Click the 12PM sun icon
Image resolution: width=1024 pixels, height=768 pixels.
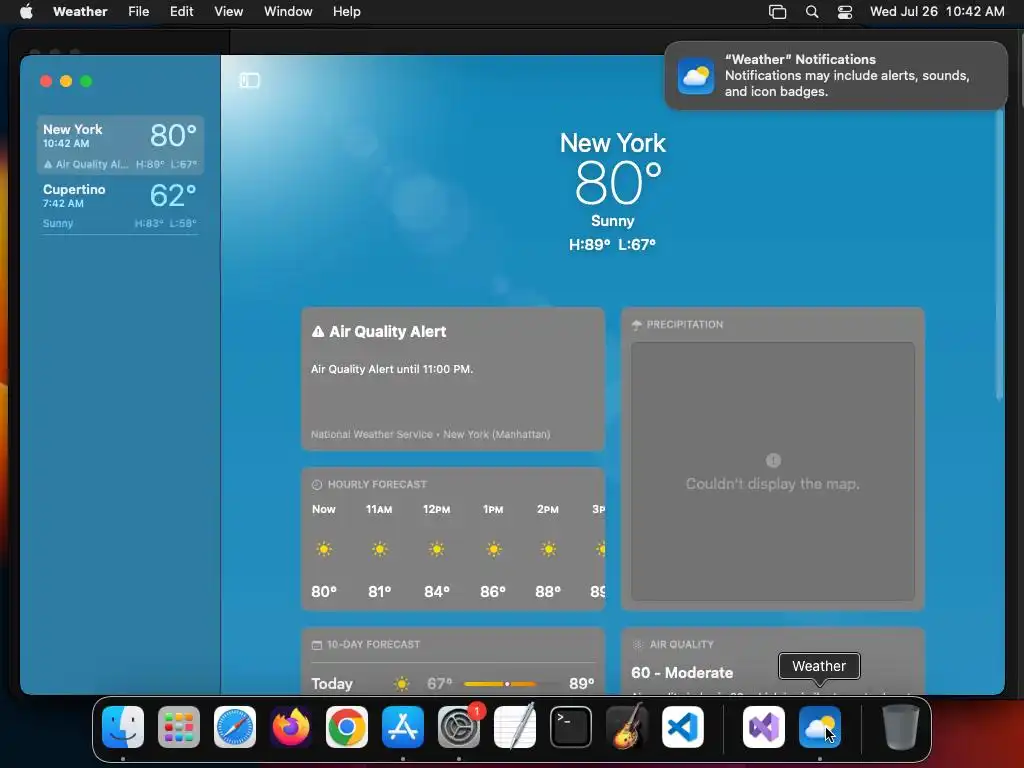pos(437,549)
